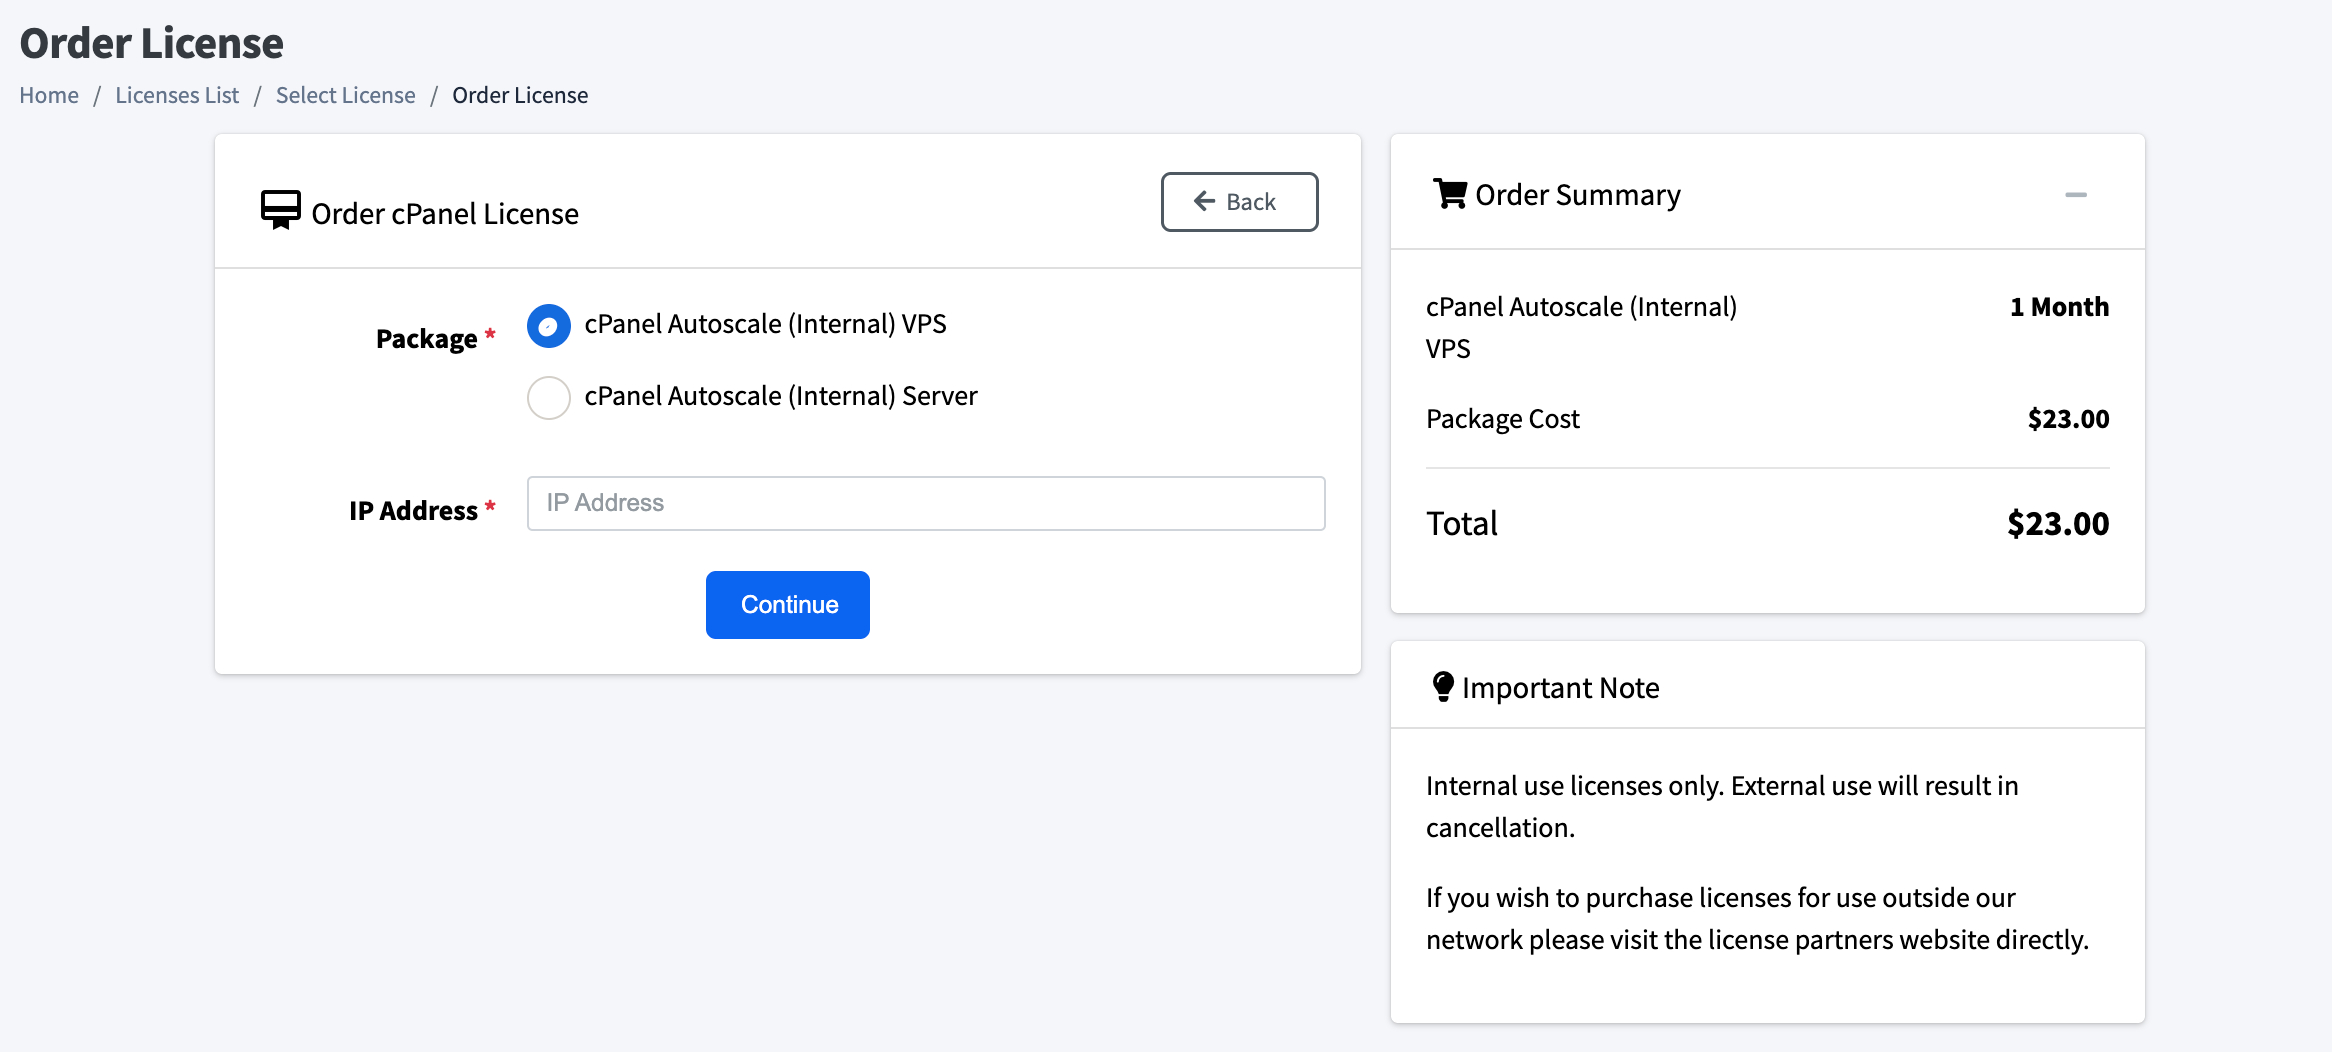Open the Licenses List breadcrumb link
The width and height of the screenshot is (2332, 1052).
tap(177, 95)
